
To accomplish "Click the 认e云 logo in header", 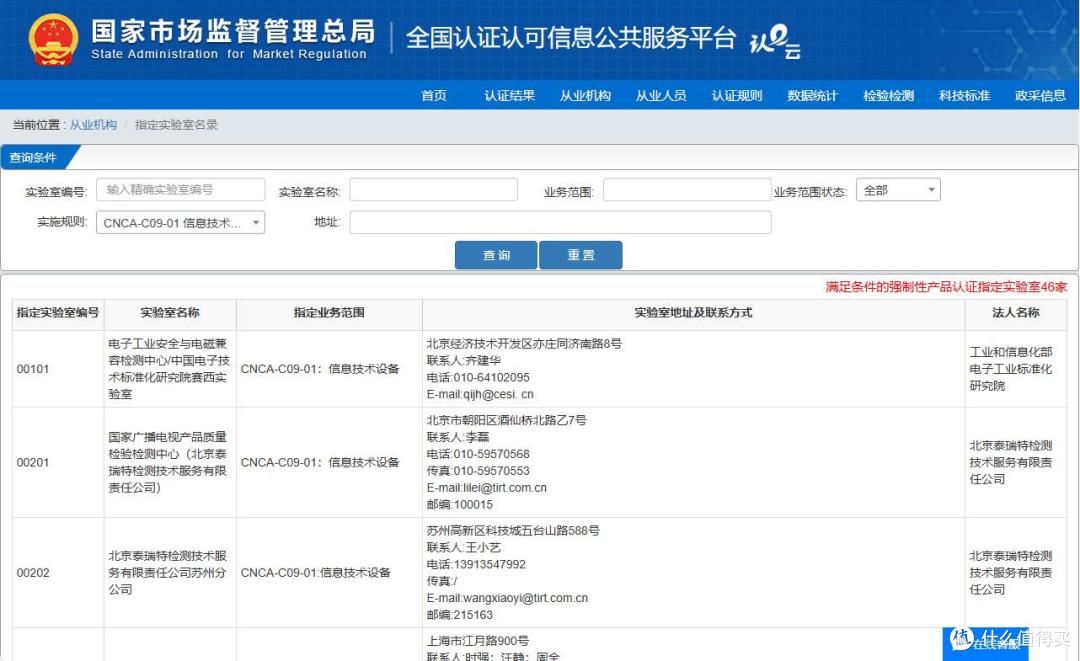I will 776,42.
